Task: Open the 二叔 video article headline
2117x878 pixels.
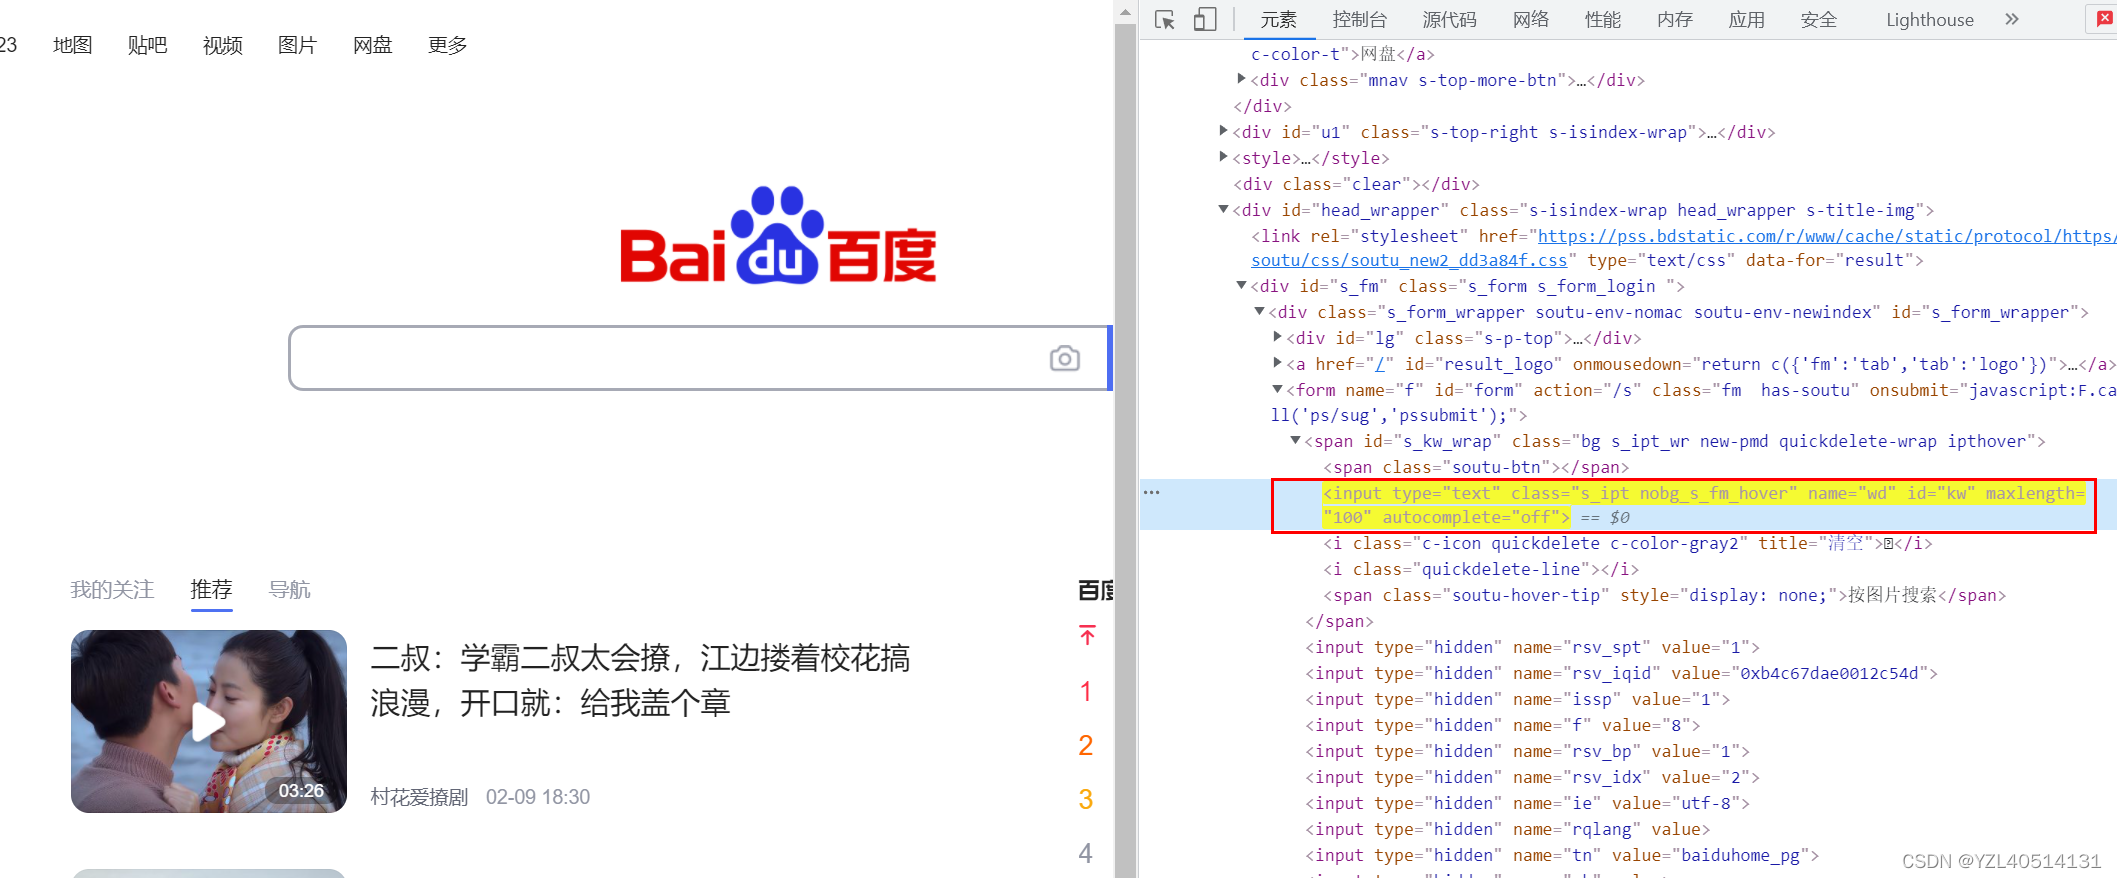Action: pyautogui.click(x=640, y=681)
